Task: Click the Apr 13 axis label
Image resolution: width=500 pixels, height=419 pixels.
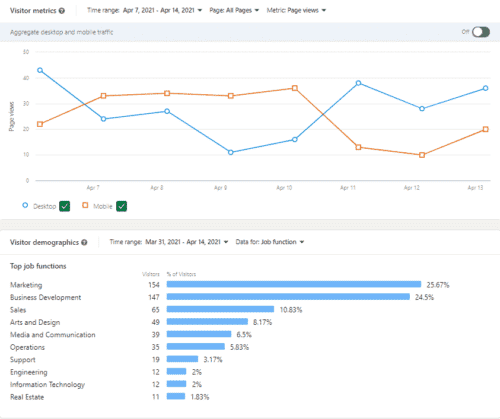Action: [x=475, y=188]
